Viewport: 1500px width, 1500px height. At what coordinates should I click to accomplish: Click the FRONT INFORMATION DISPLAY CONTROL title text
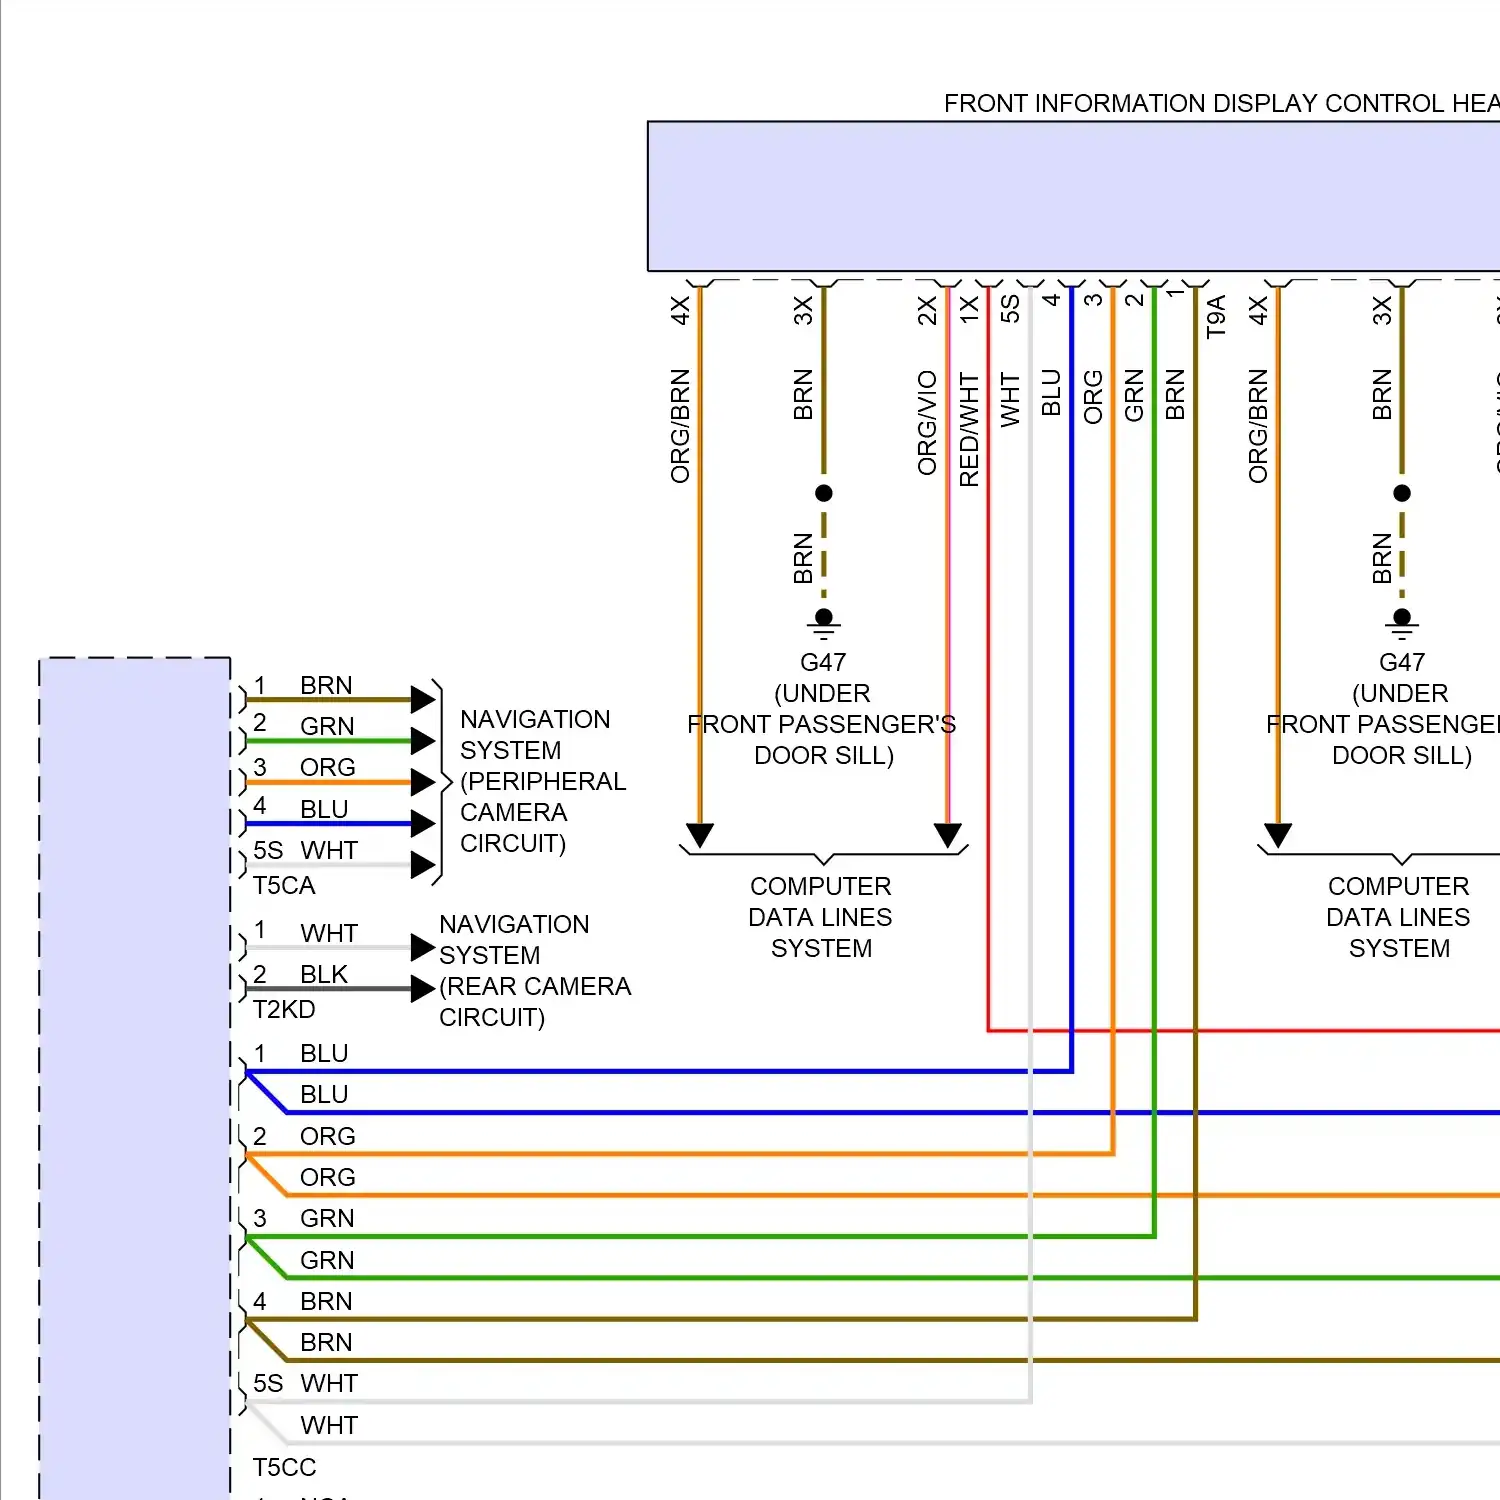1221,103
